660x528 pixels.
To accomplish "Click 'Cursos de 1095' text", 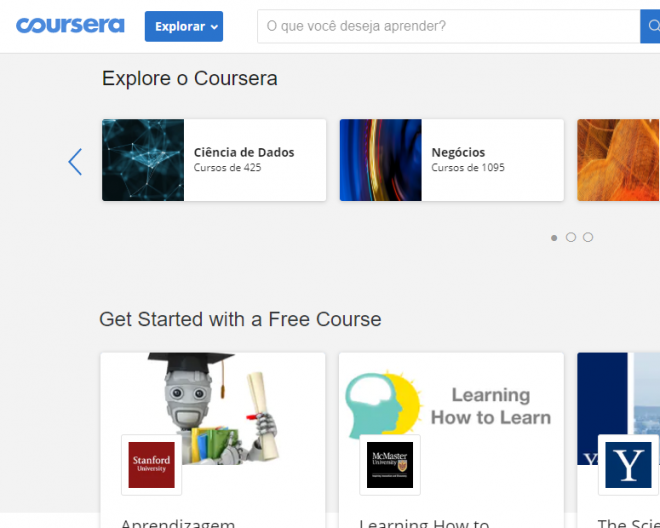I will click(x=468, y=168).
